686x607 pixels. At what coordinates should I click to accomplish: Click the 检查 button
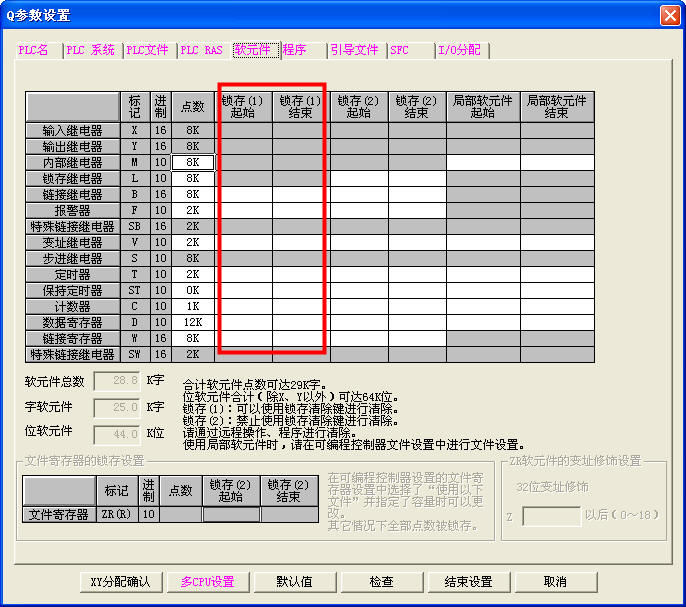pyautogui.click(x=381, y=582)
